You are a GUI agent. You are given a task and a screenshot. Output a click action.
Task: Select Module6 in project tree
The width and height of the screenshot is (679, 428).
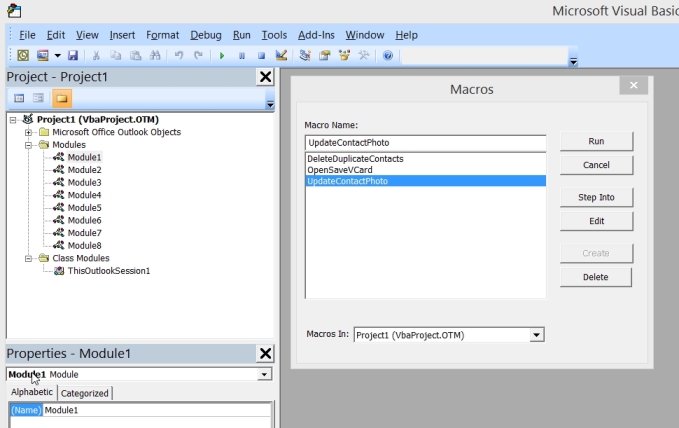pos(84,220)
